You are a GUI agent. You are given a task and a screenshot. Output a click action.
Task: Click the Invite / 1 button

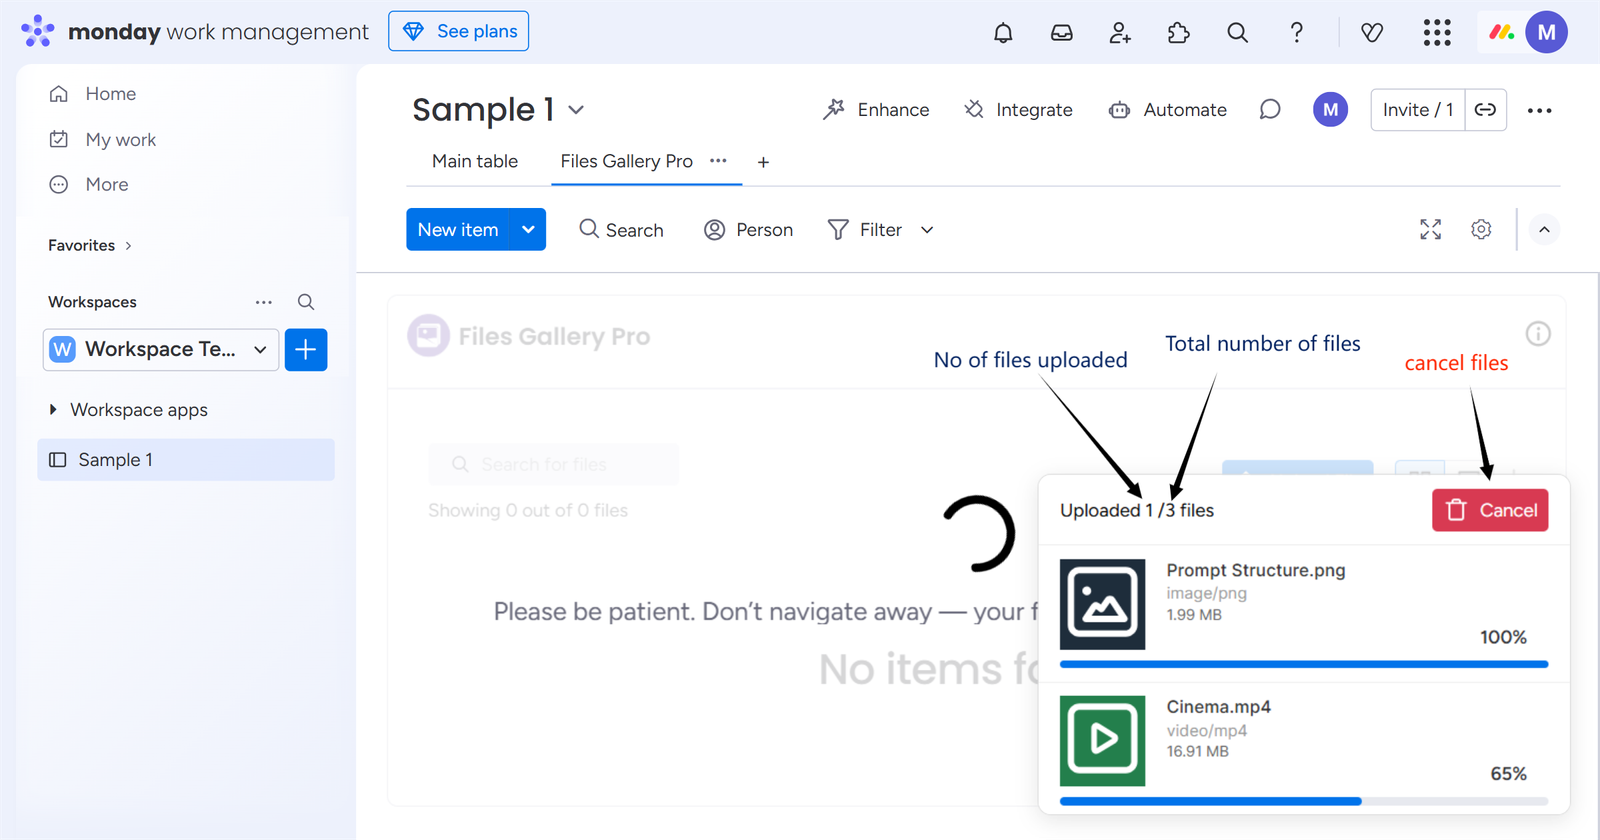click(1418, 110)
